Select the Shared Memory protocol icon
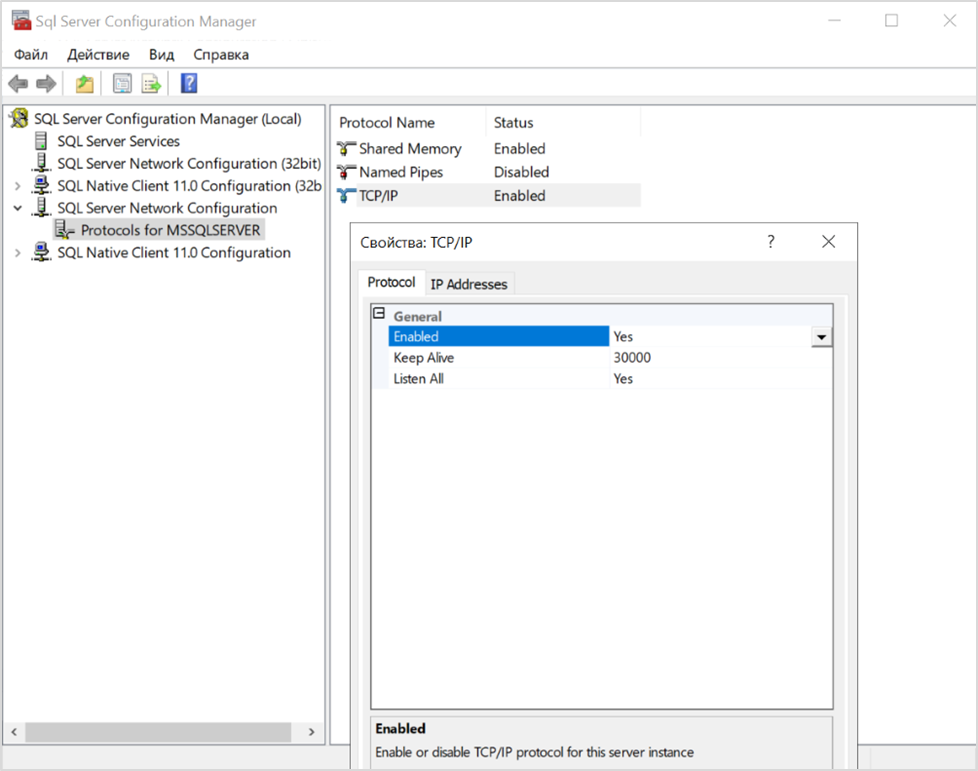 [x=346, y=148]
